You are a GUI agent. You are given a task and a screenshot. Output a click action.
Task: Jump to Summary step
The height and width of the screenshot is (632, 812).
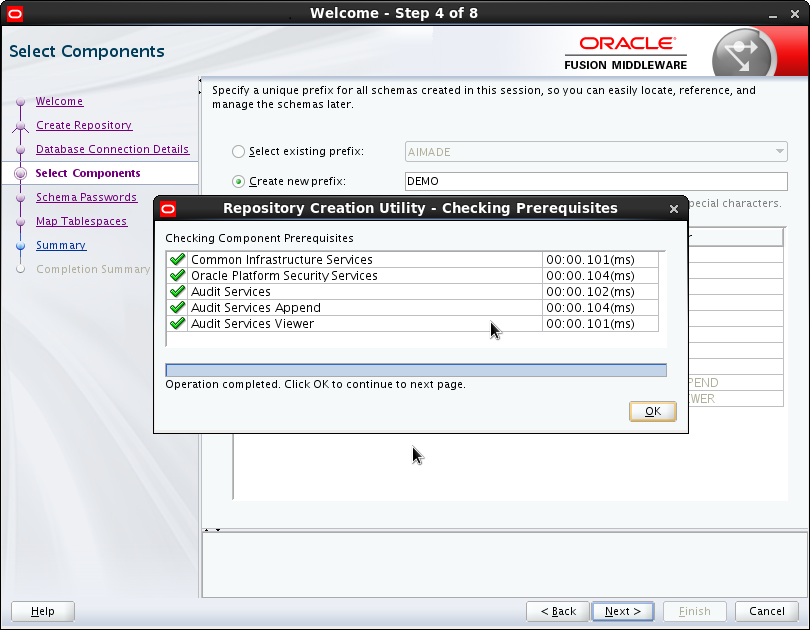point(61,245)
